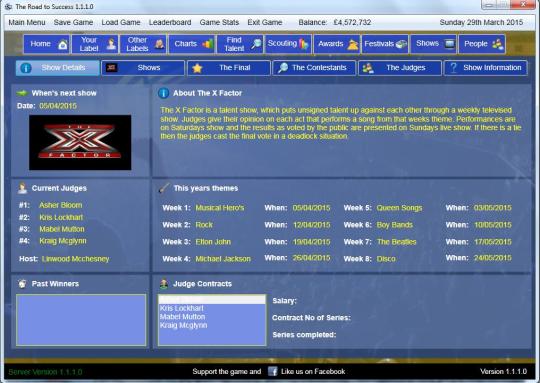Click Load Game in the menu bar
This screenshot has width=540, height=383.
tap(121, 22)
